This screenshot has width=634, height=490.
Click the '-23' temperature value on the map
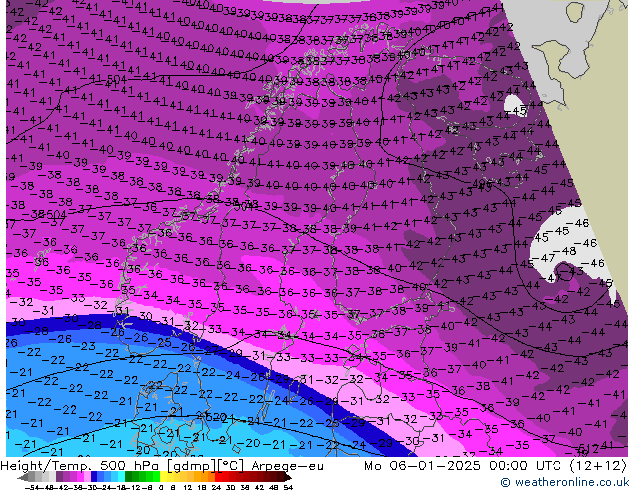pos(85,346)
